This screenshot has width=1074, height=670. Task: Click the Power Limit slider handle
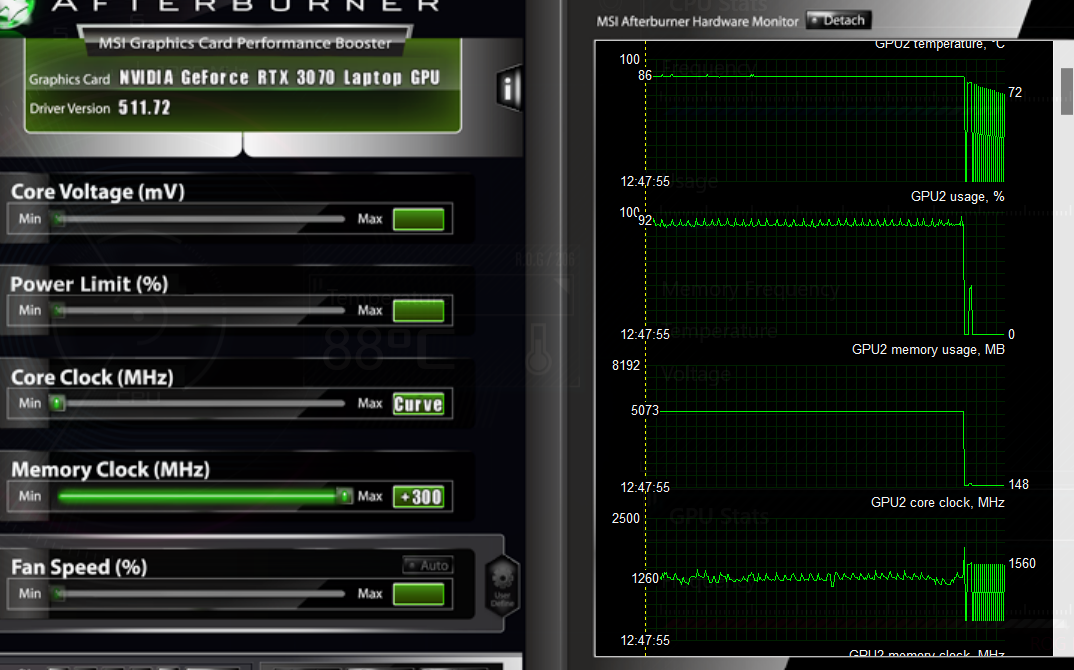(60, 311)
